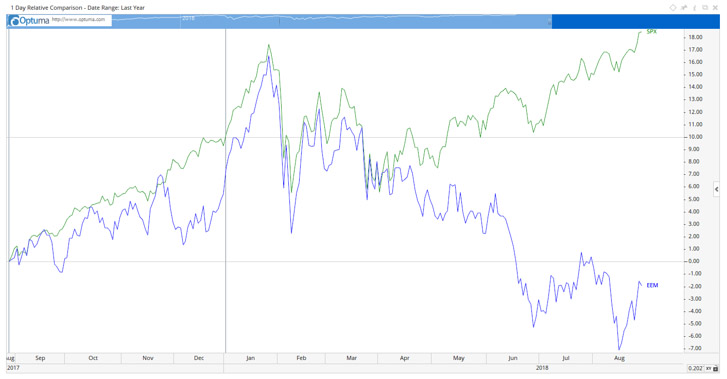Select the EEM series label
Screen dimensions: 727x379
tap(652, 285)
